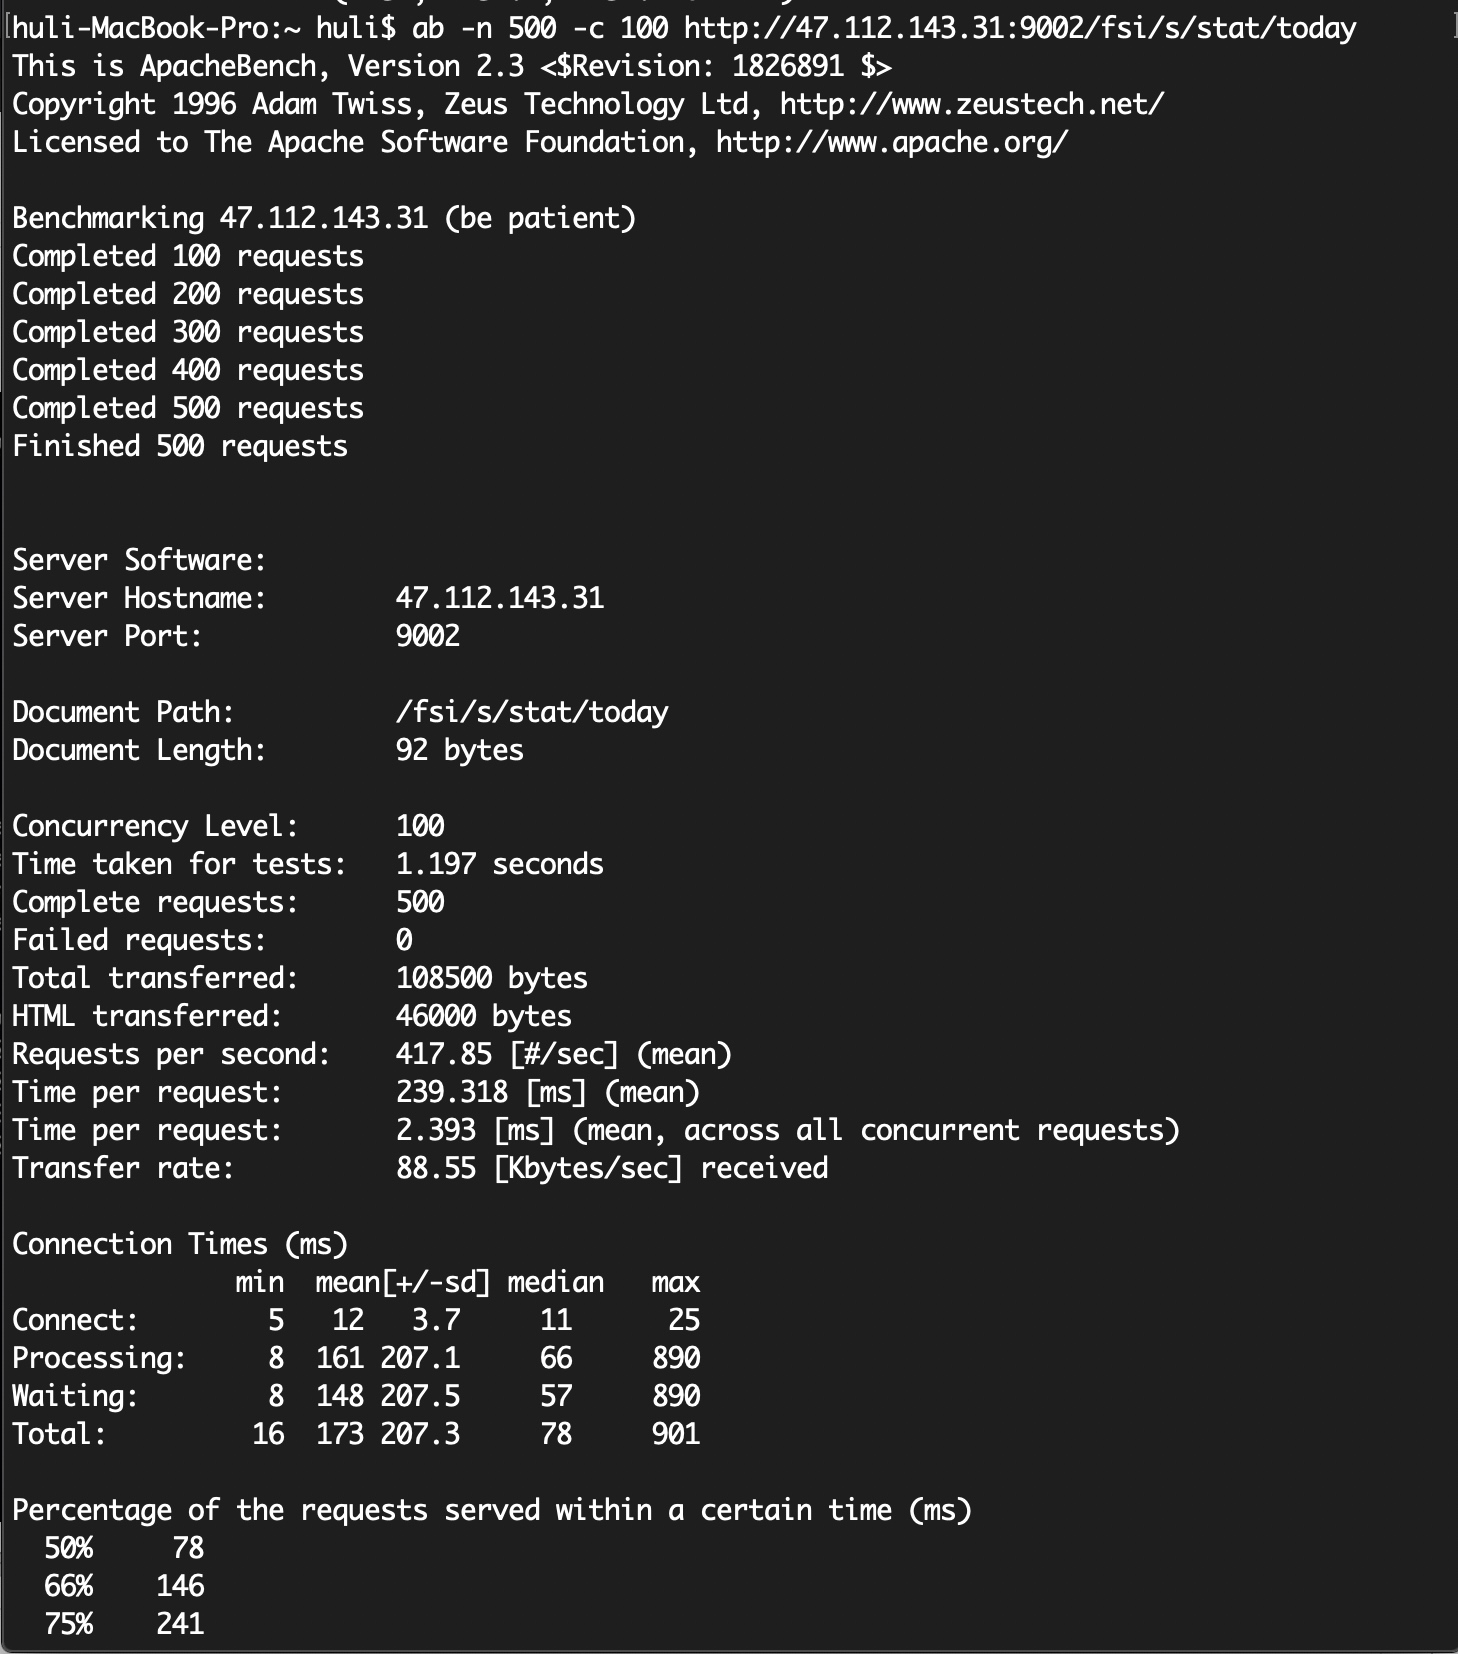
Task: Click the Completed 300 requests line
Action: [x=188, y=332]
